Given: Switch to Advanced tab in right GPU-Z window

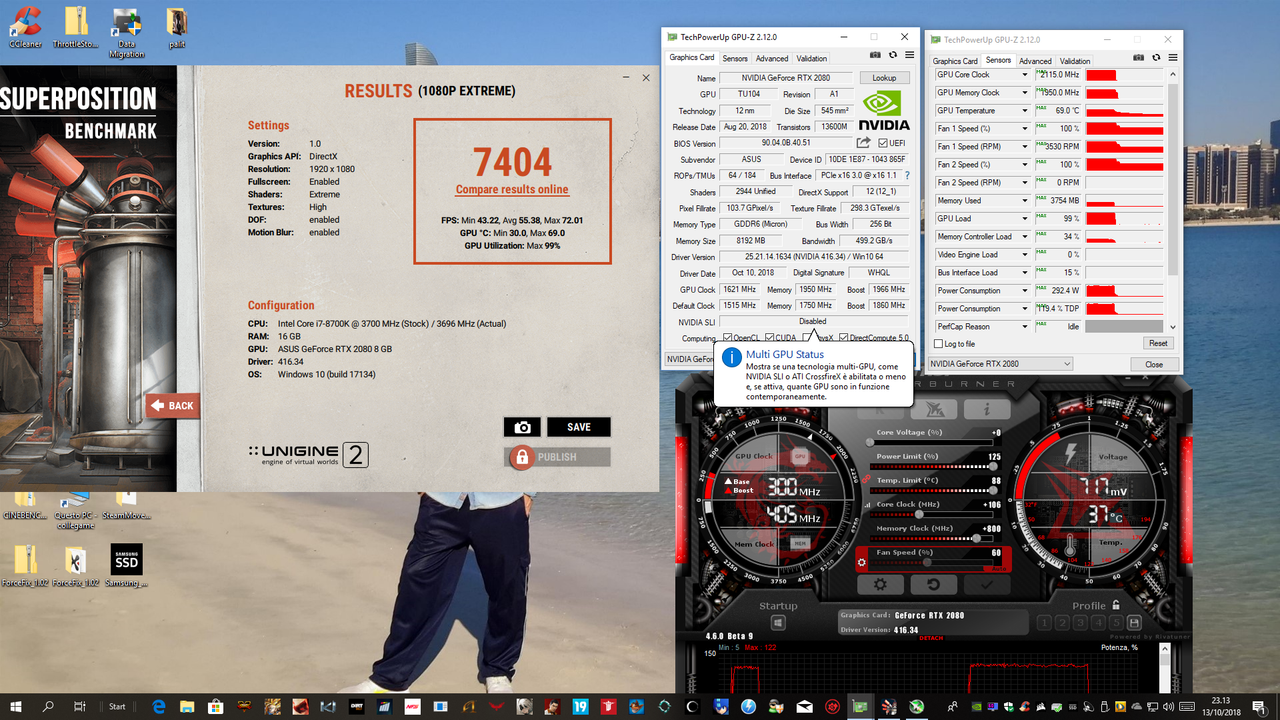Looking at the screenshot, I should (1035, 61).
